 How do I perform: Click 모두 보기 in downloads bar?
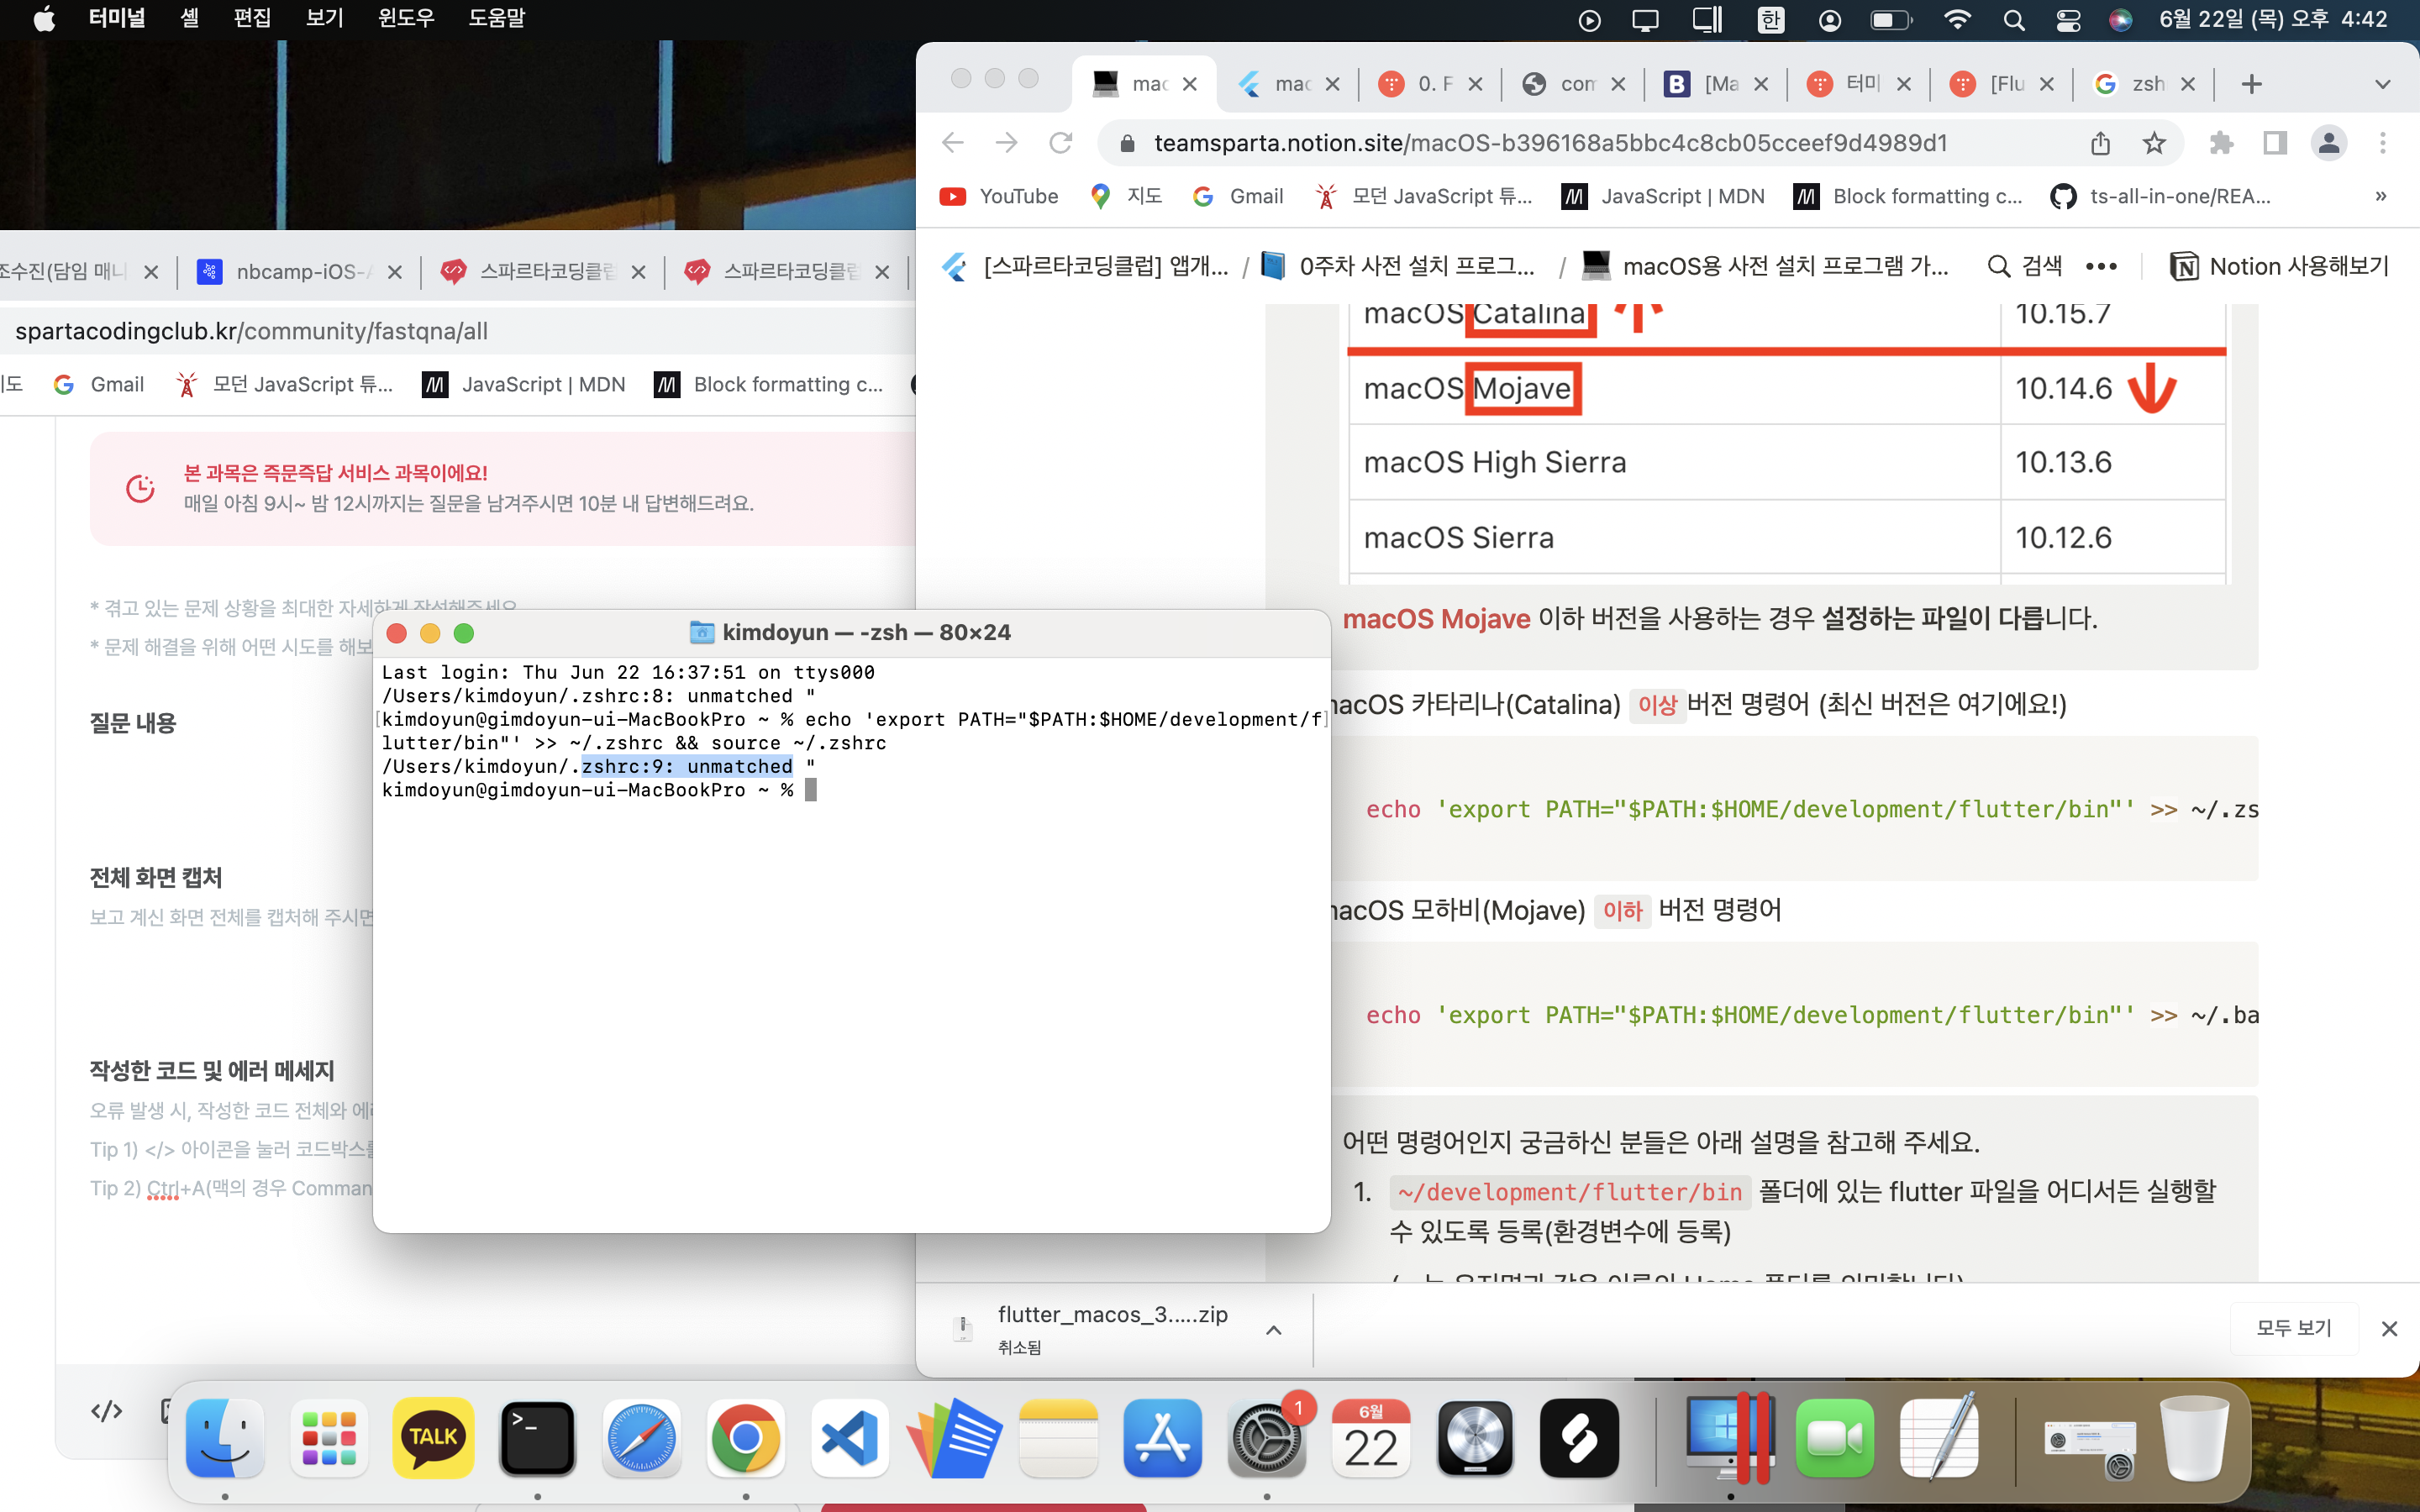2293,1328
